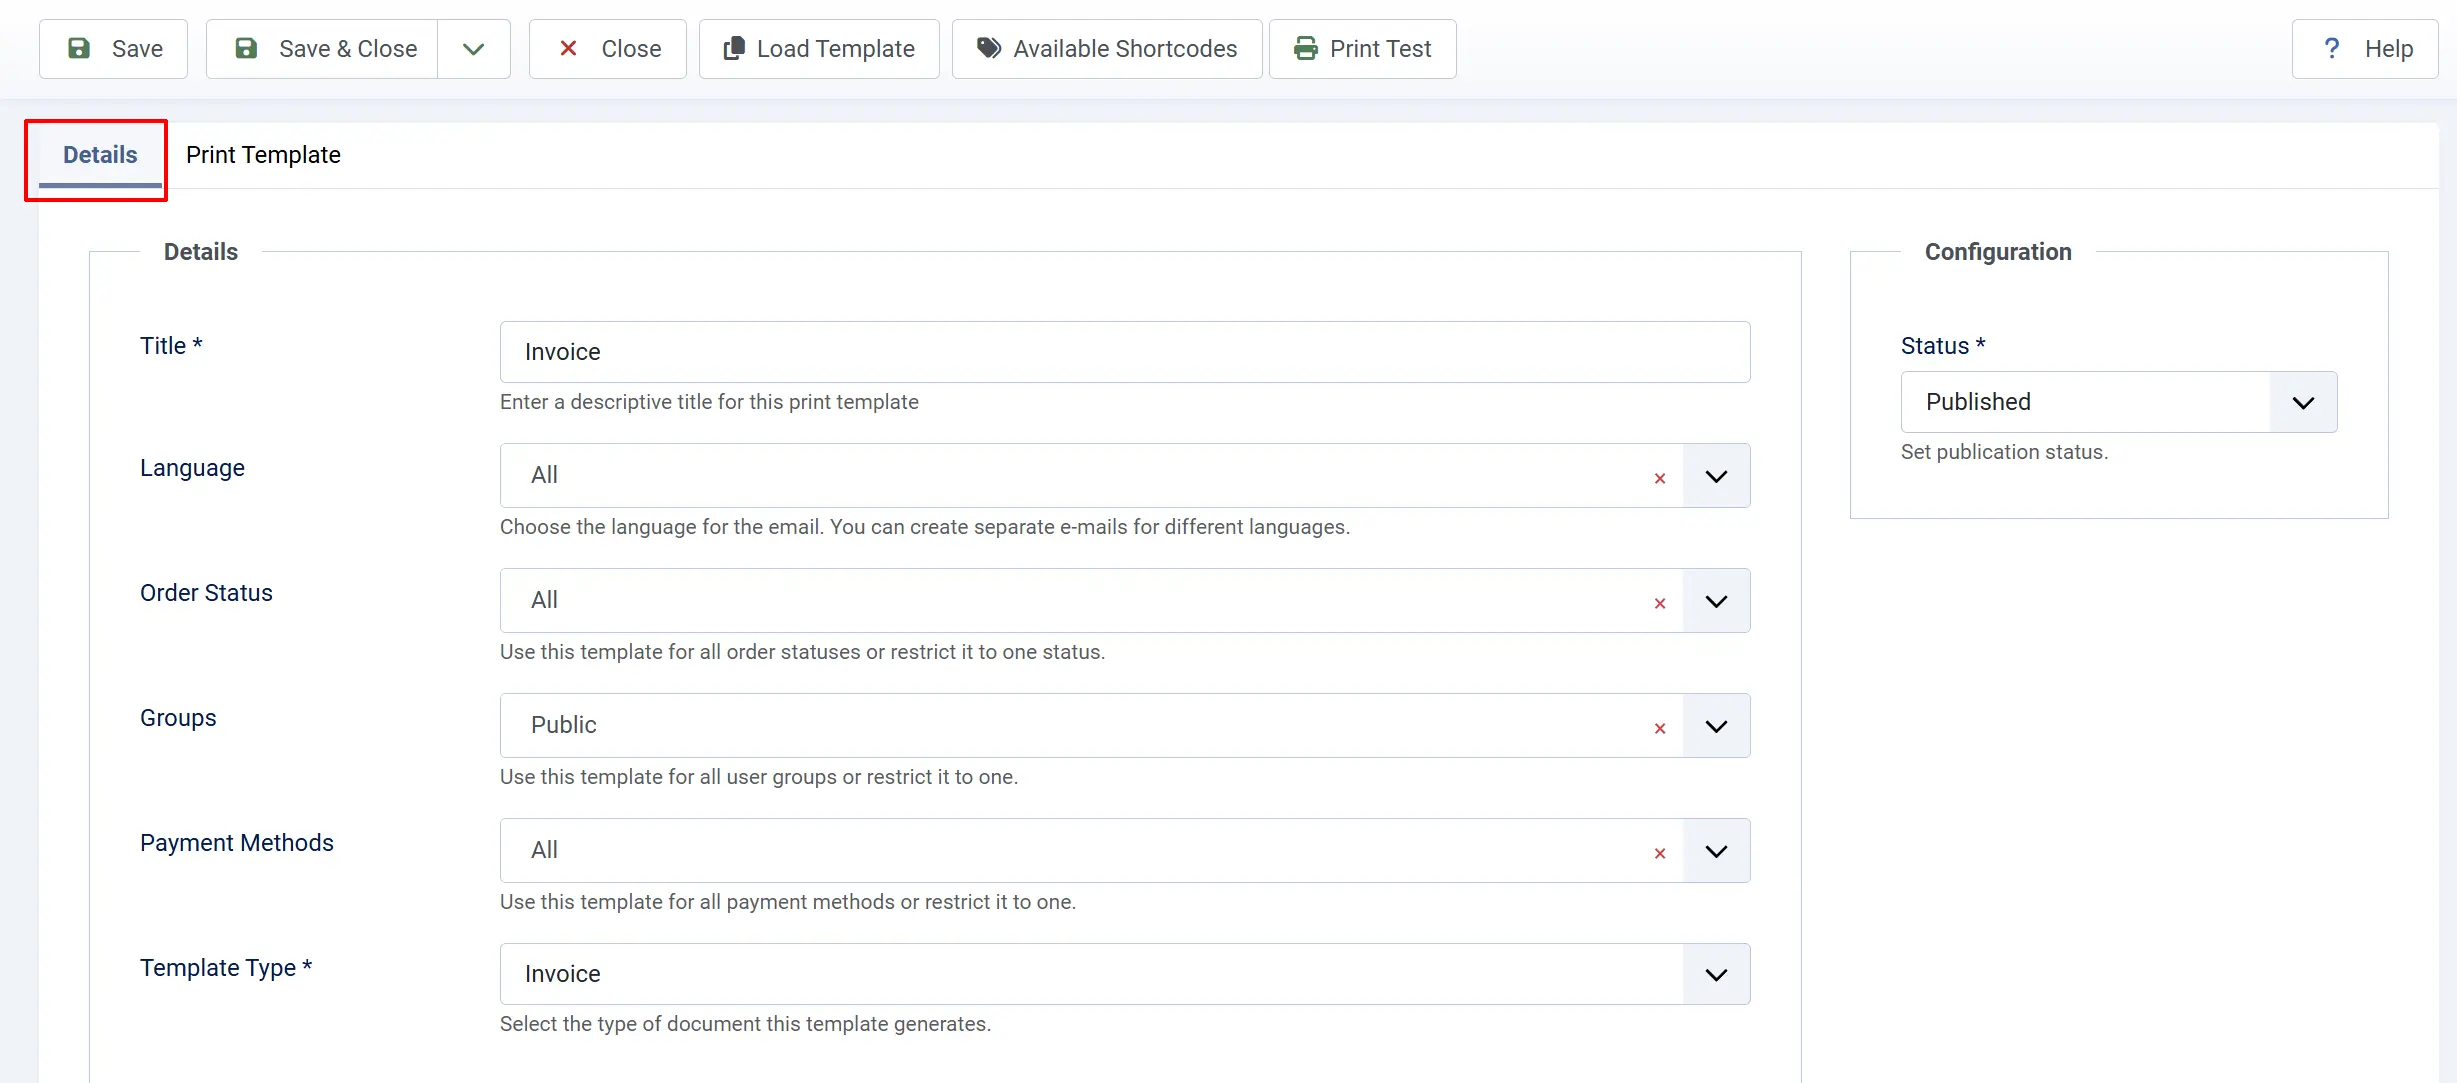Image resolution: width=2457 pixels, height=1083 pixels.
Task: Expand the Save & Close options arrow
Action: (474, 49)
